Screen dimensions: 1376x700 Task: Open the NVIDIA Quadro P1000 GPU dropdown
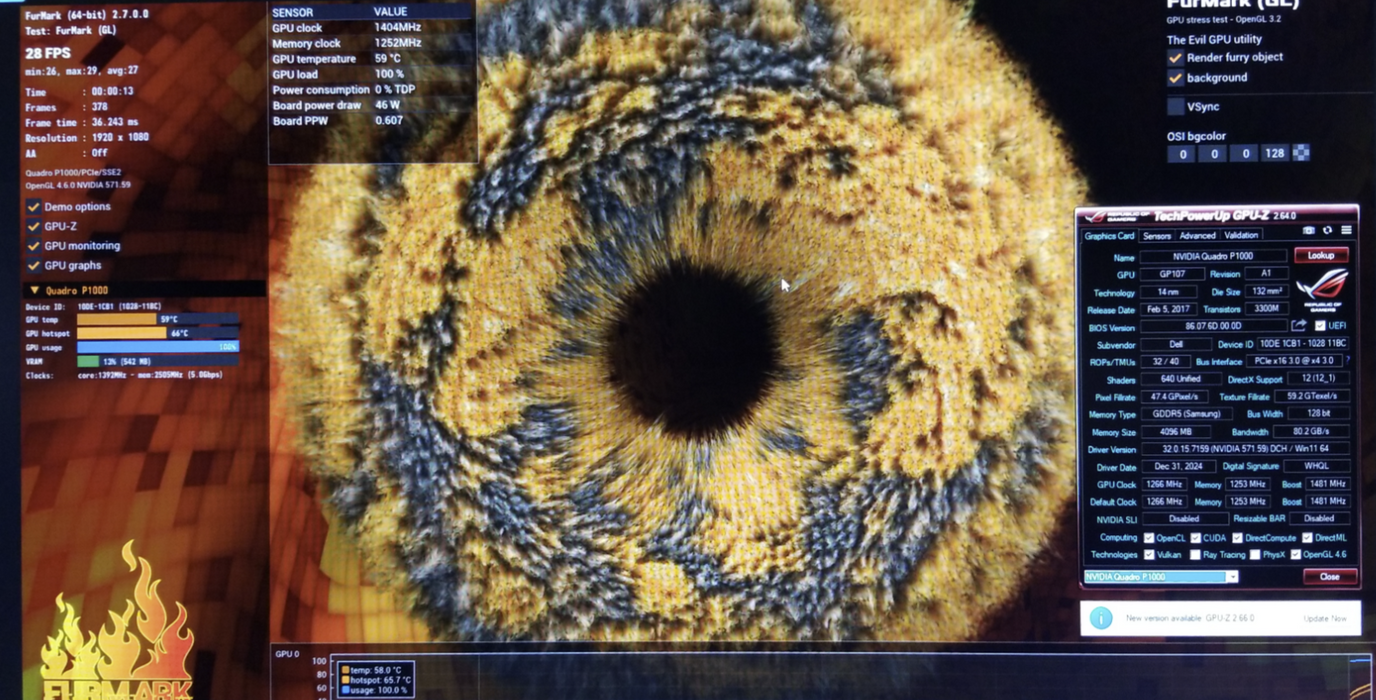(x=1232, y=577)
